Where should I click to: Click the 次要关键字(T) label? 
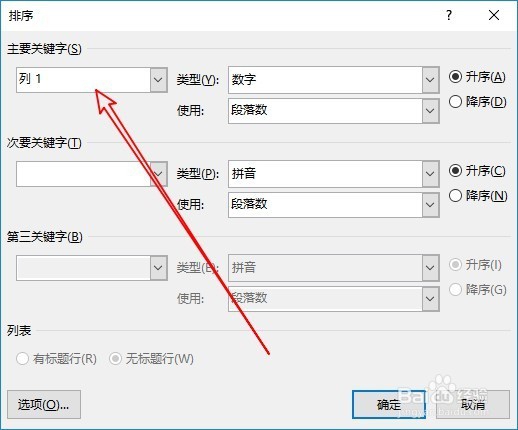click(x=44, y=143)
